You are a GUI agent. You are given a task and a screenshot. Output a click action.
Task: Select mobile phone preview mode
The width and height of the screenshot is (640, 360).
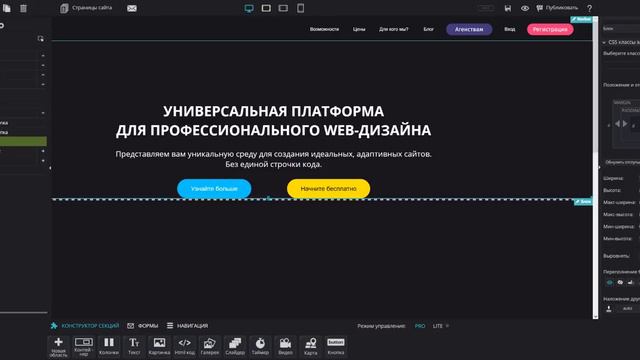click(300, 8)
